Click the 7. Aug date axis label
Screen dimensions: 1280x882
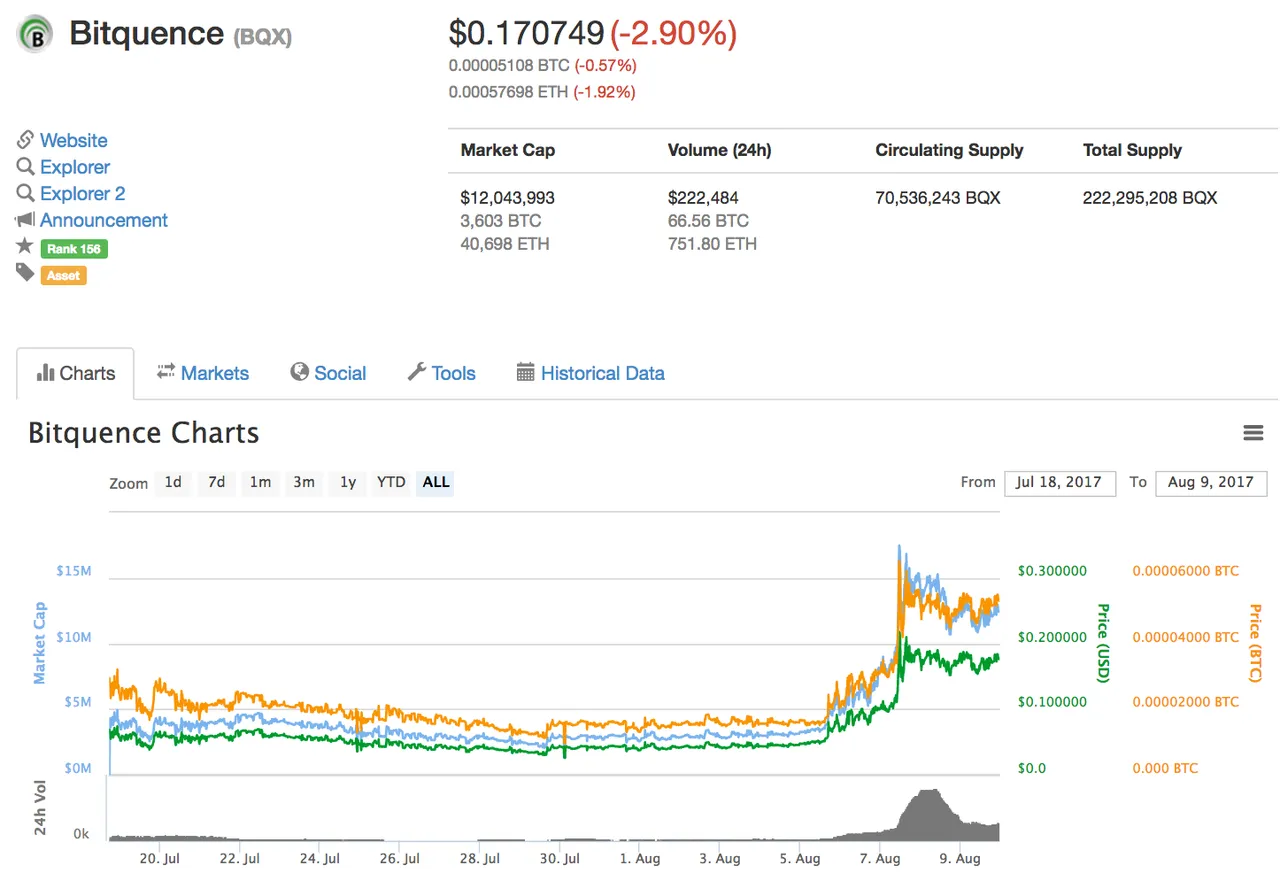point(880,858)
